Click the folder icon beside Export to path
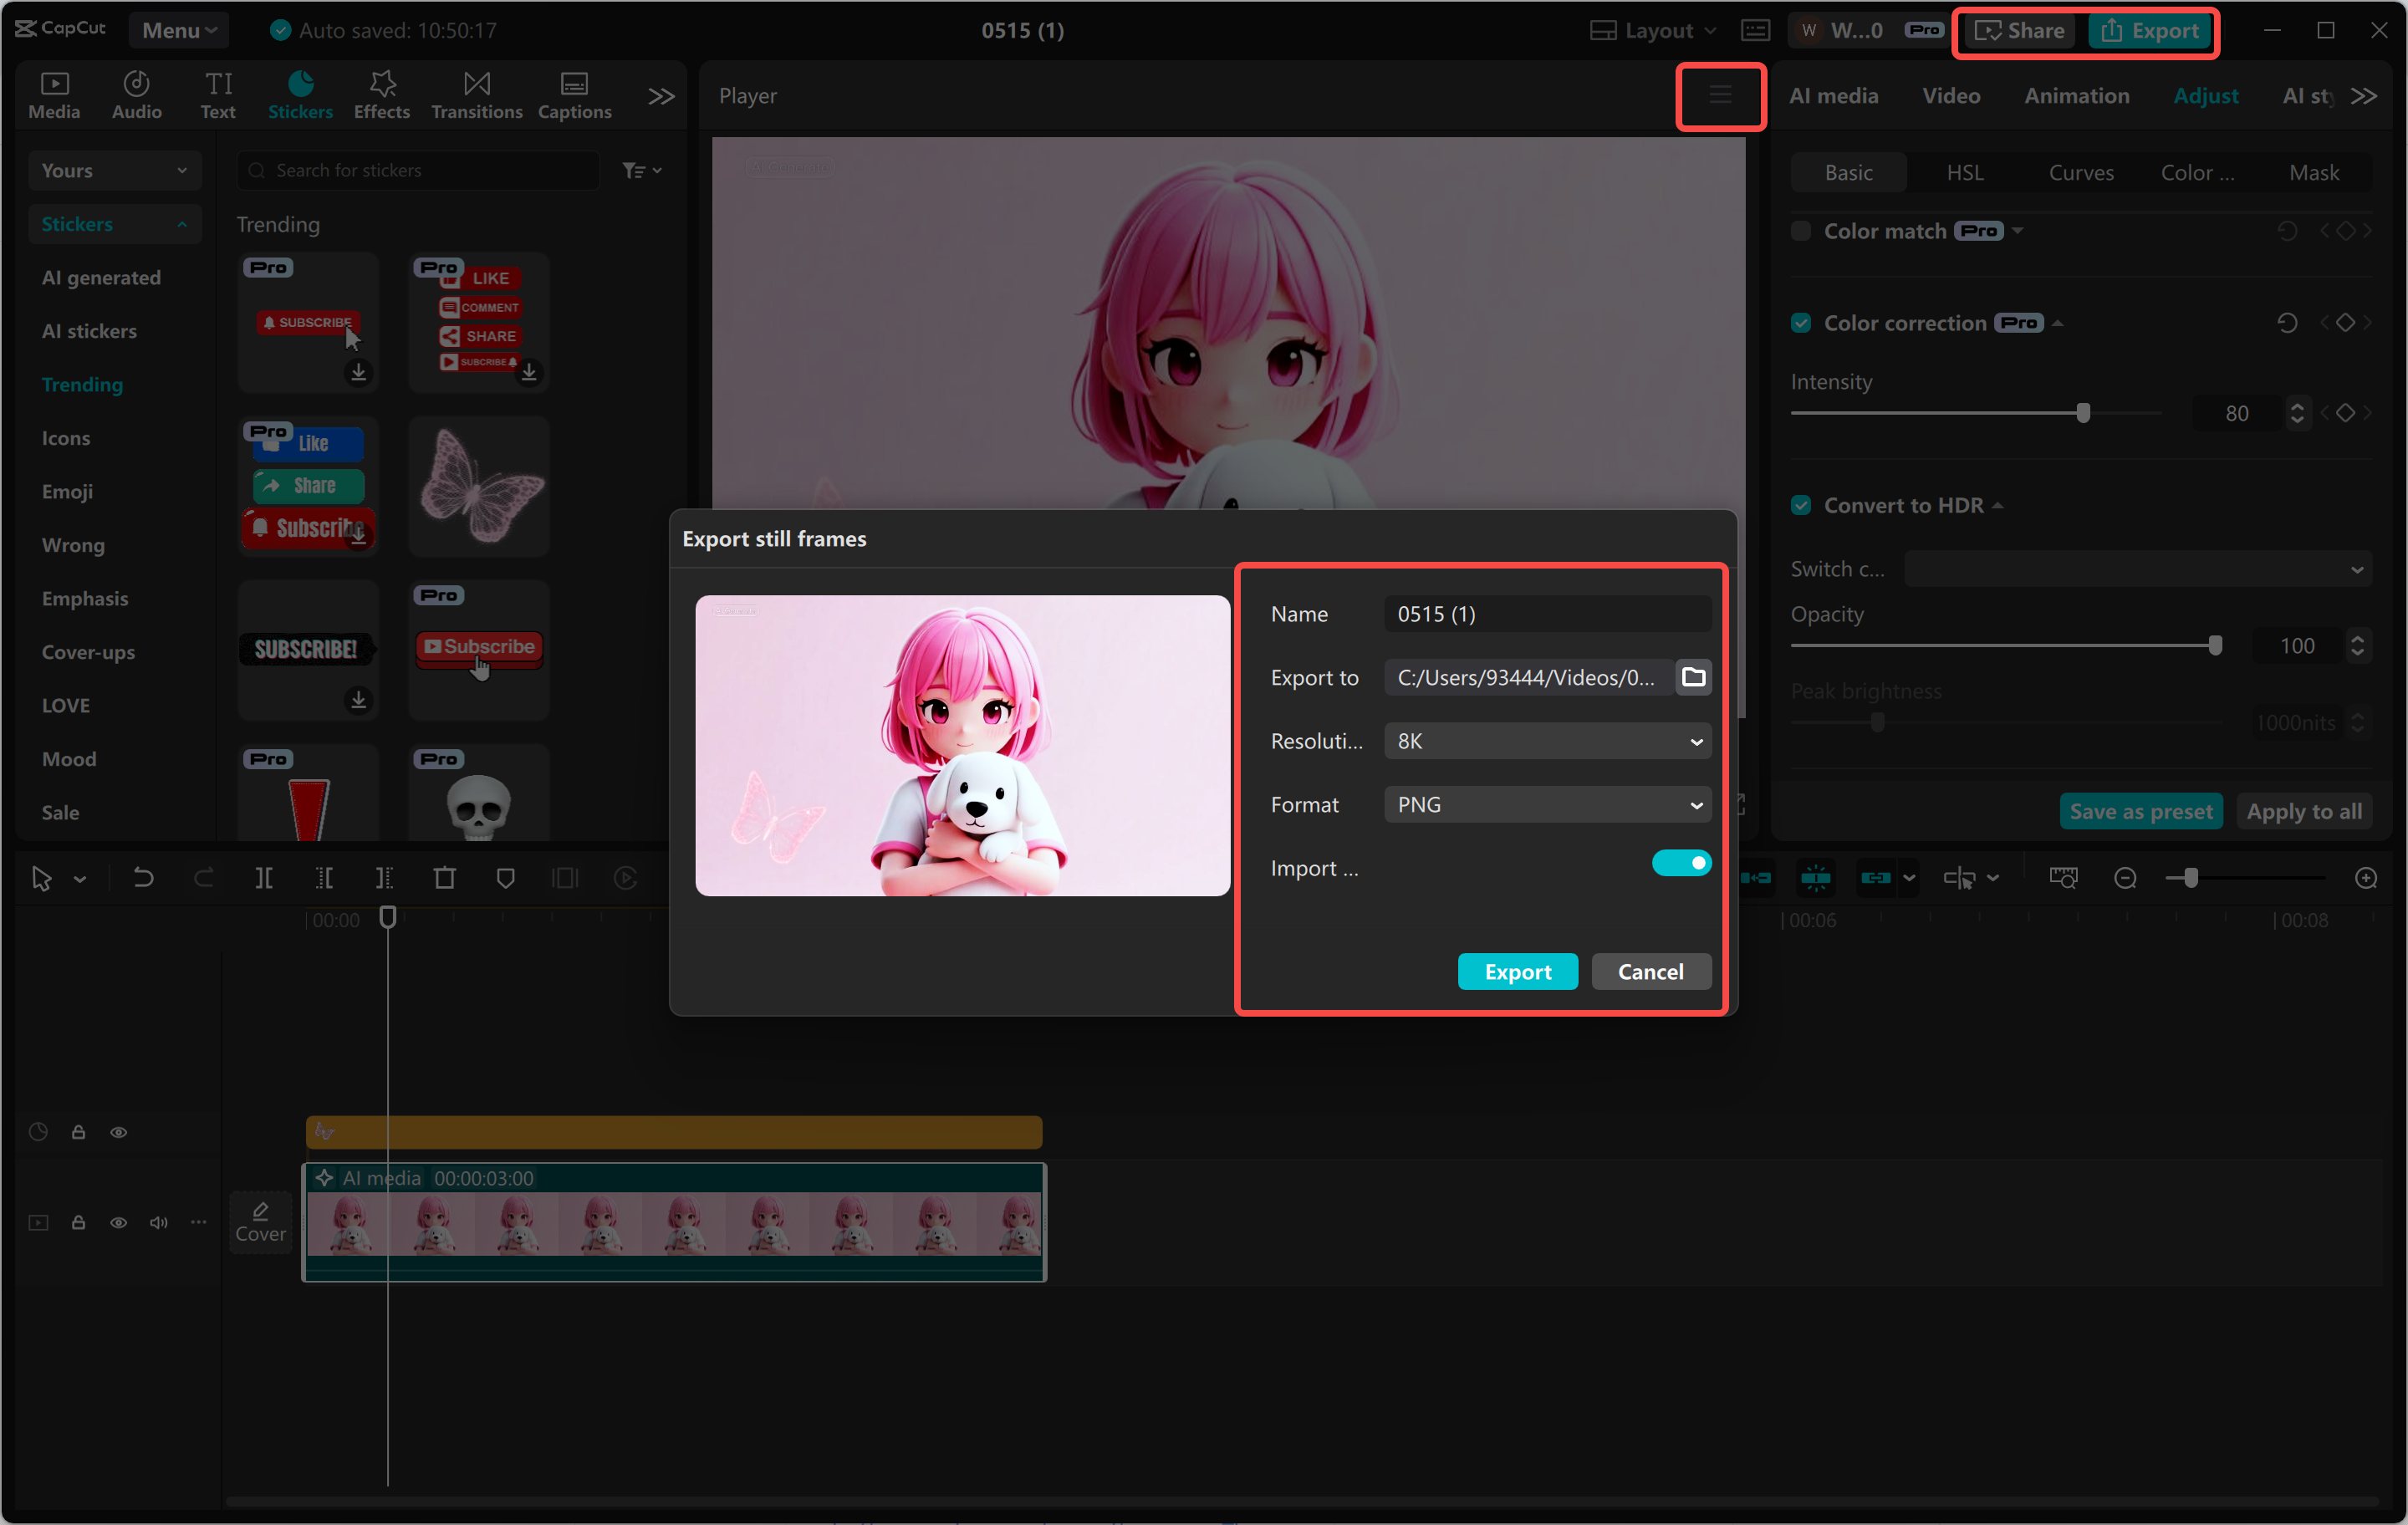Screen dimensions: 2408x1525 1693,677
